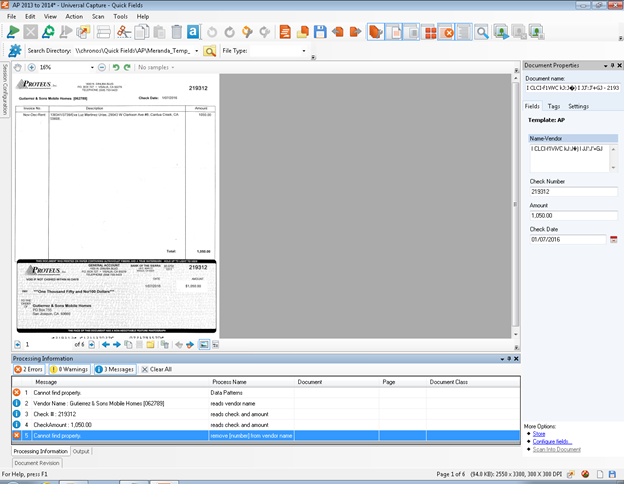Click the zoom in plus icon
Viewport: 624px width, 484px height.
click(31, 67)
